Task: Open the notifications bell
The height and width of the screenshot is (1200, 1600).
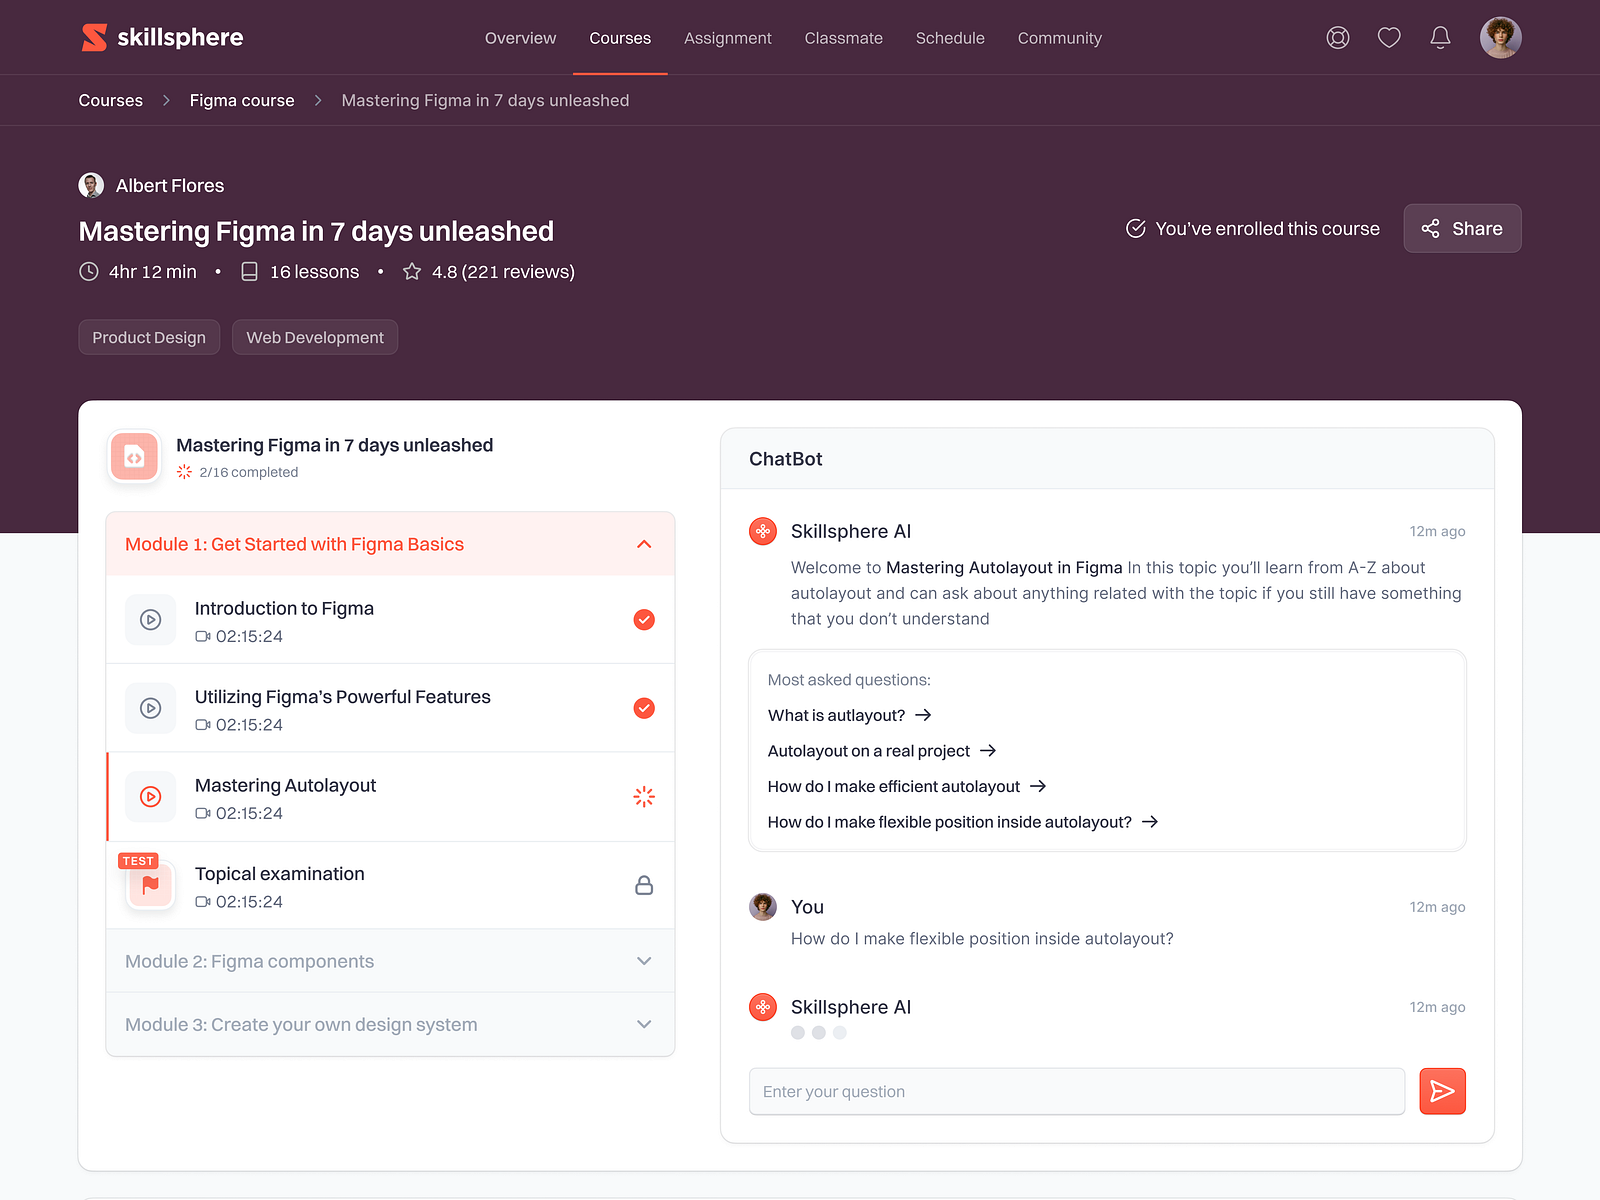Action: click(x=1441, y=37)
